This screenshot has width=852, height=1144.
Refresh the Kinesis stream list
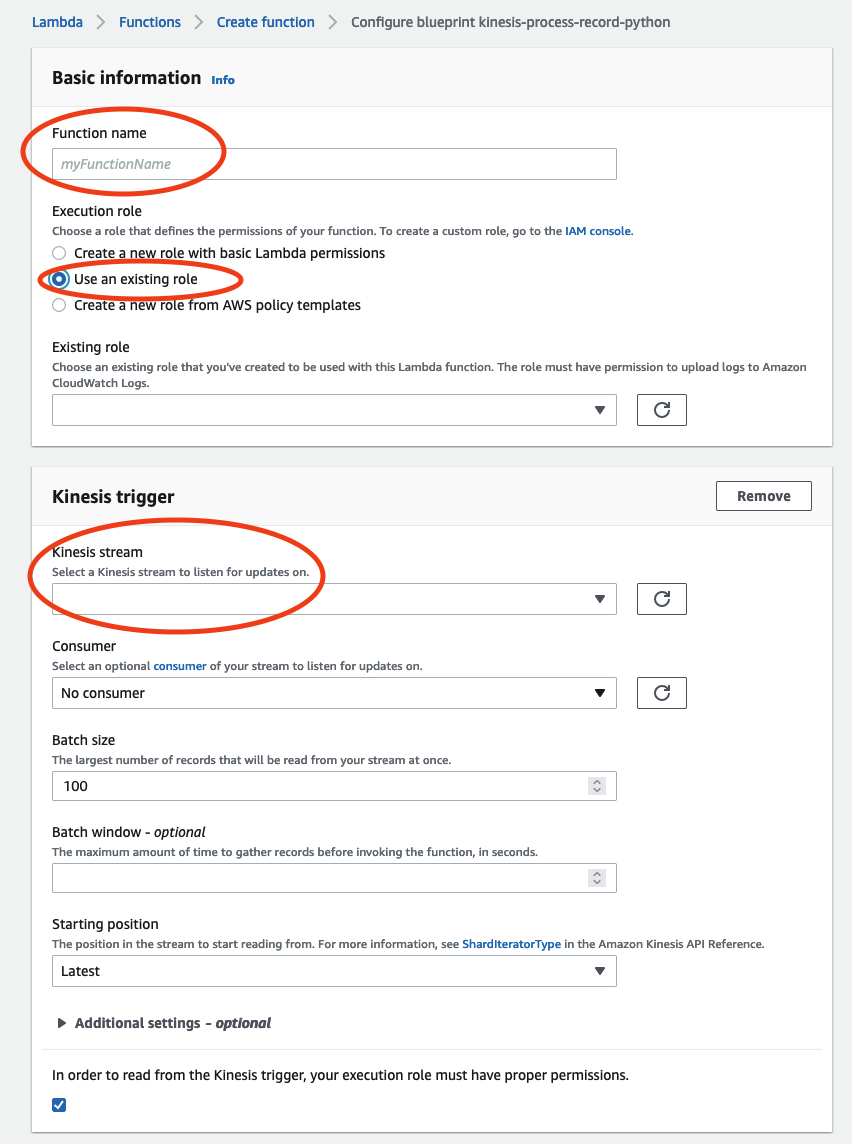(661, 598)
